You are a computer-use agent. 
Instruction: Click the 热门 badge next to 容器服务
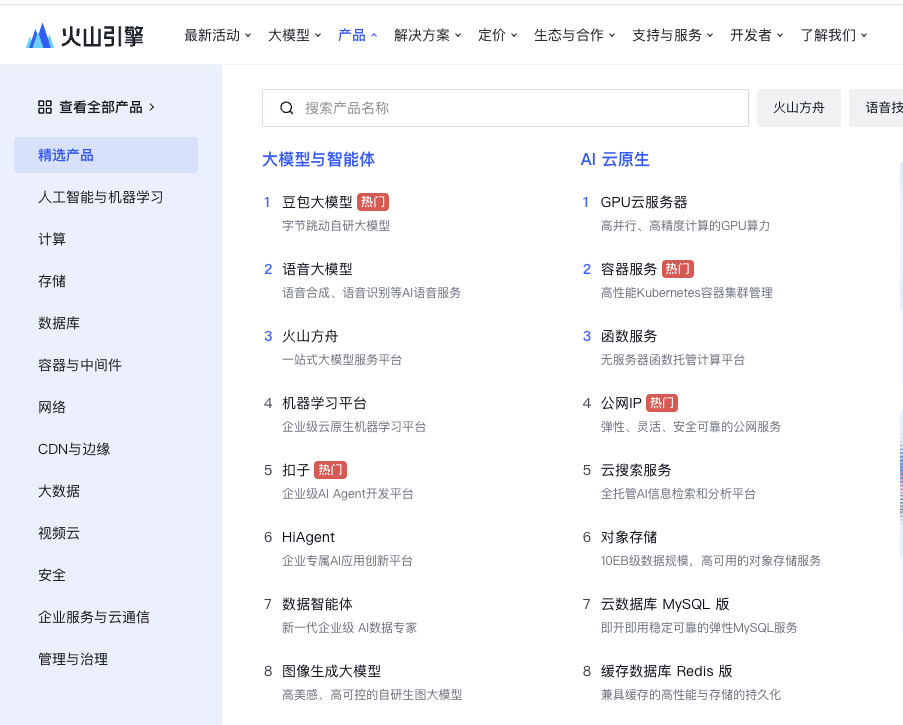pos(678,269)
